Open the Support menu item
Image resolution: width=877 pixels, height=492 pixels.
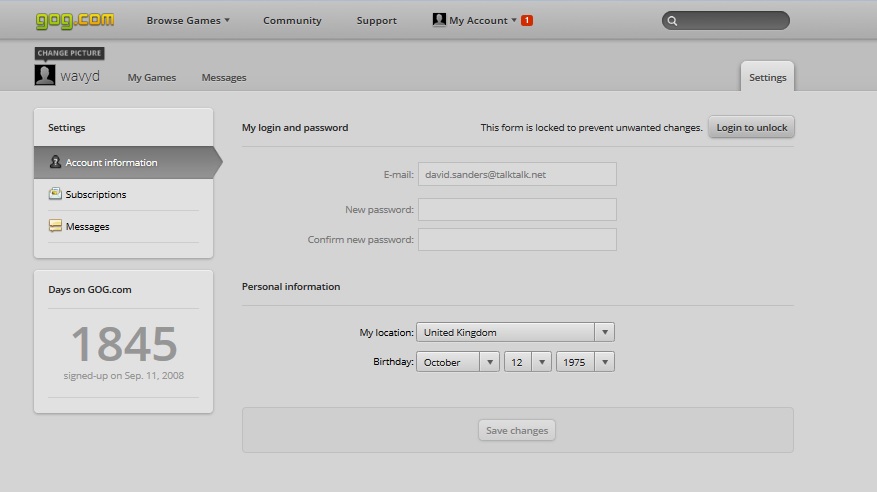[376, 20]
